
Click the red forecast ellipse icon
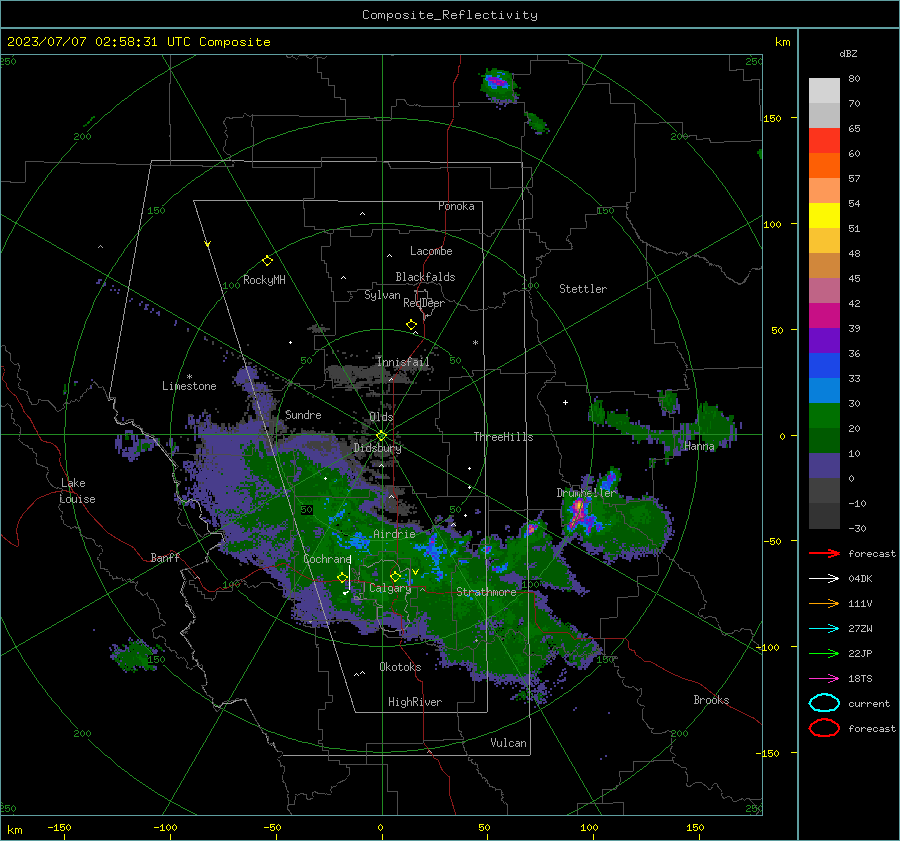pos(824,728)
